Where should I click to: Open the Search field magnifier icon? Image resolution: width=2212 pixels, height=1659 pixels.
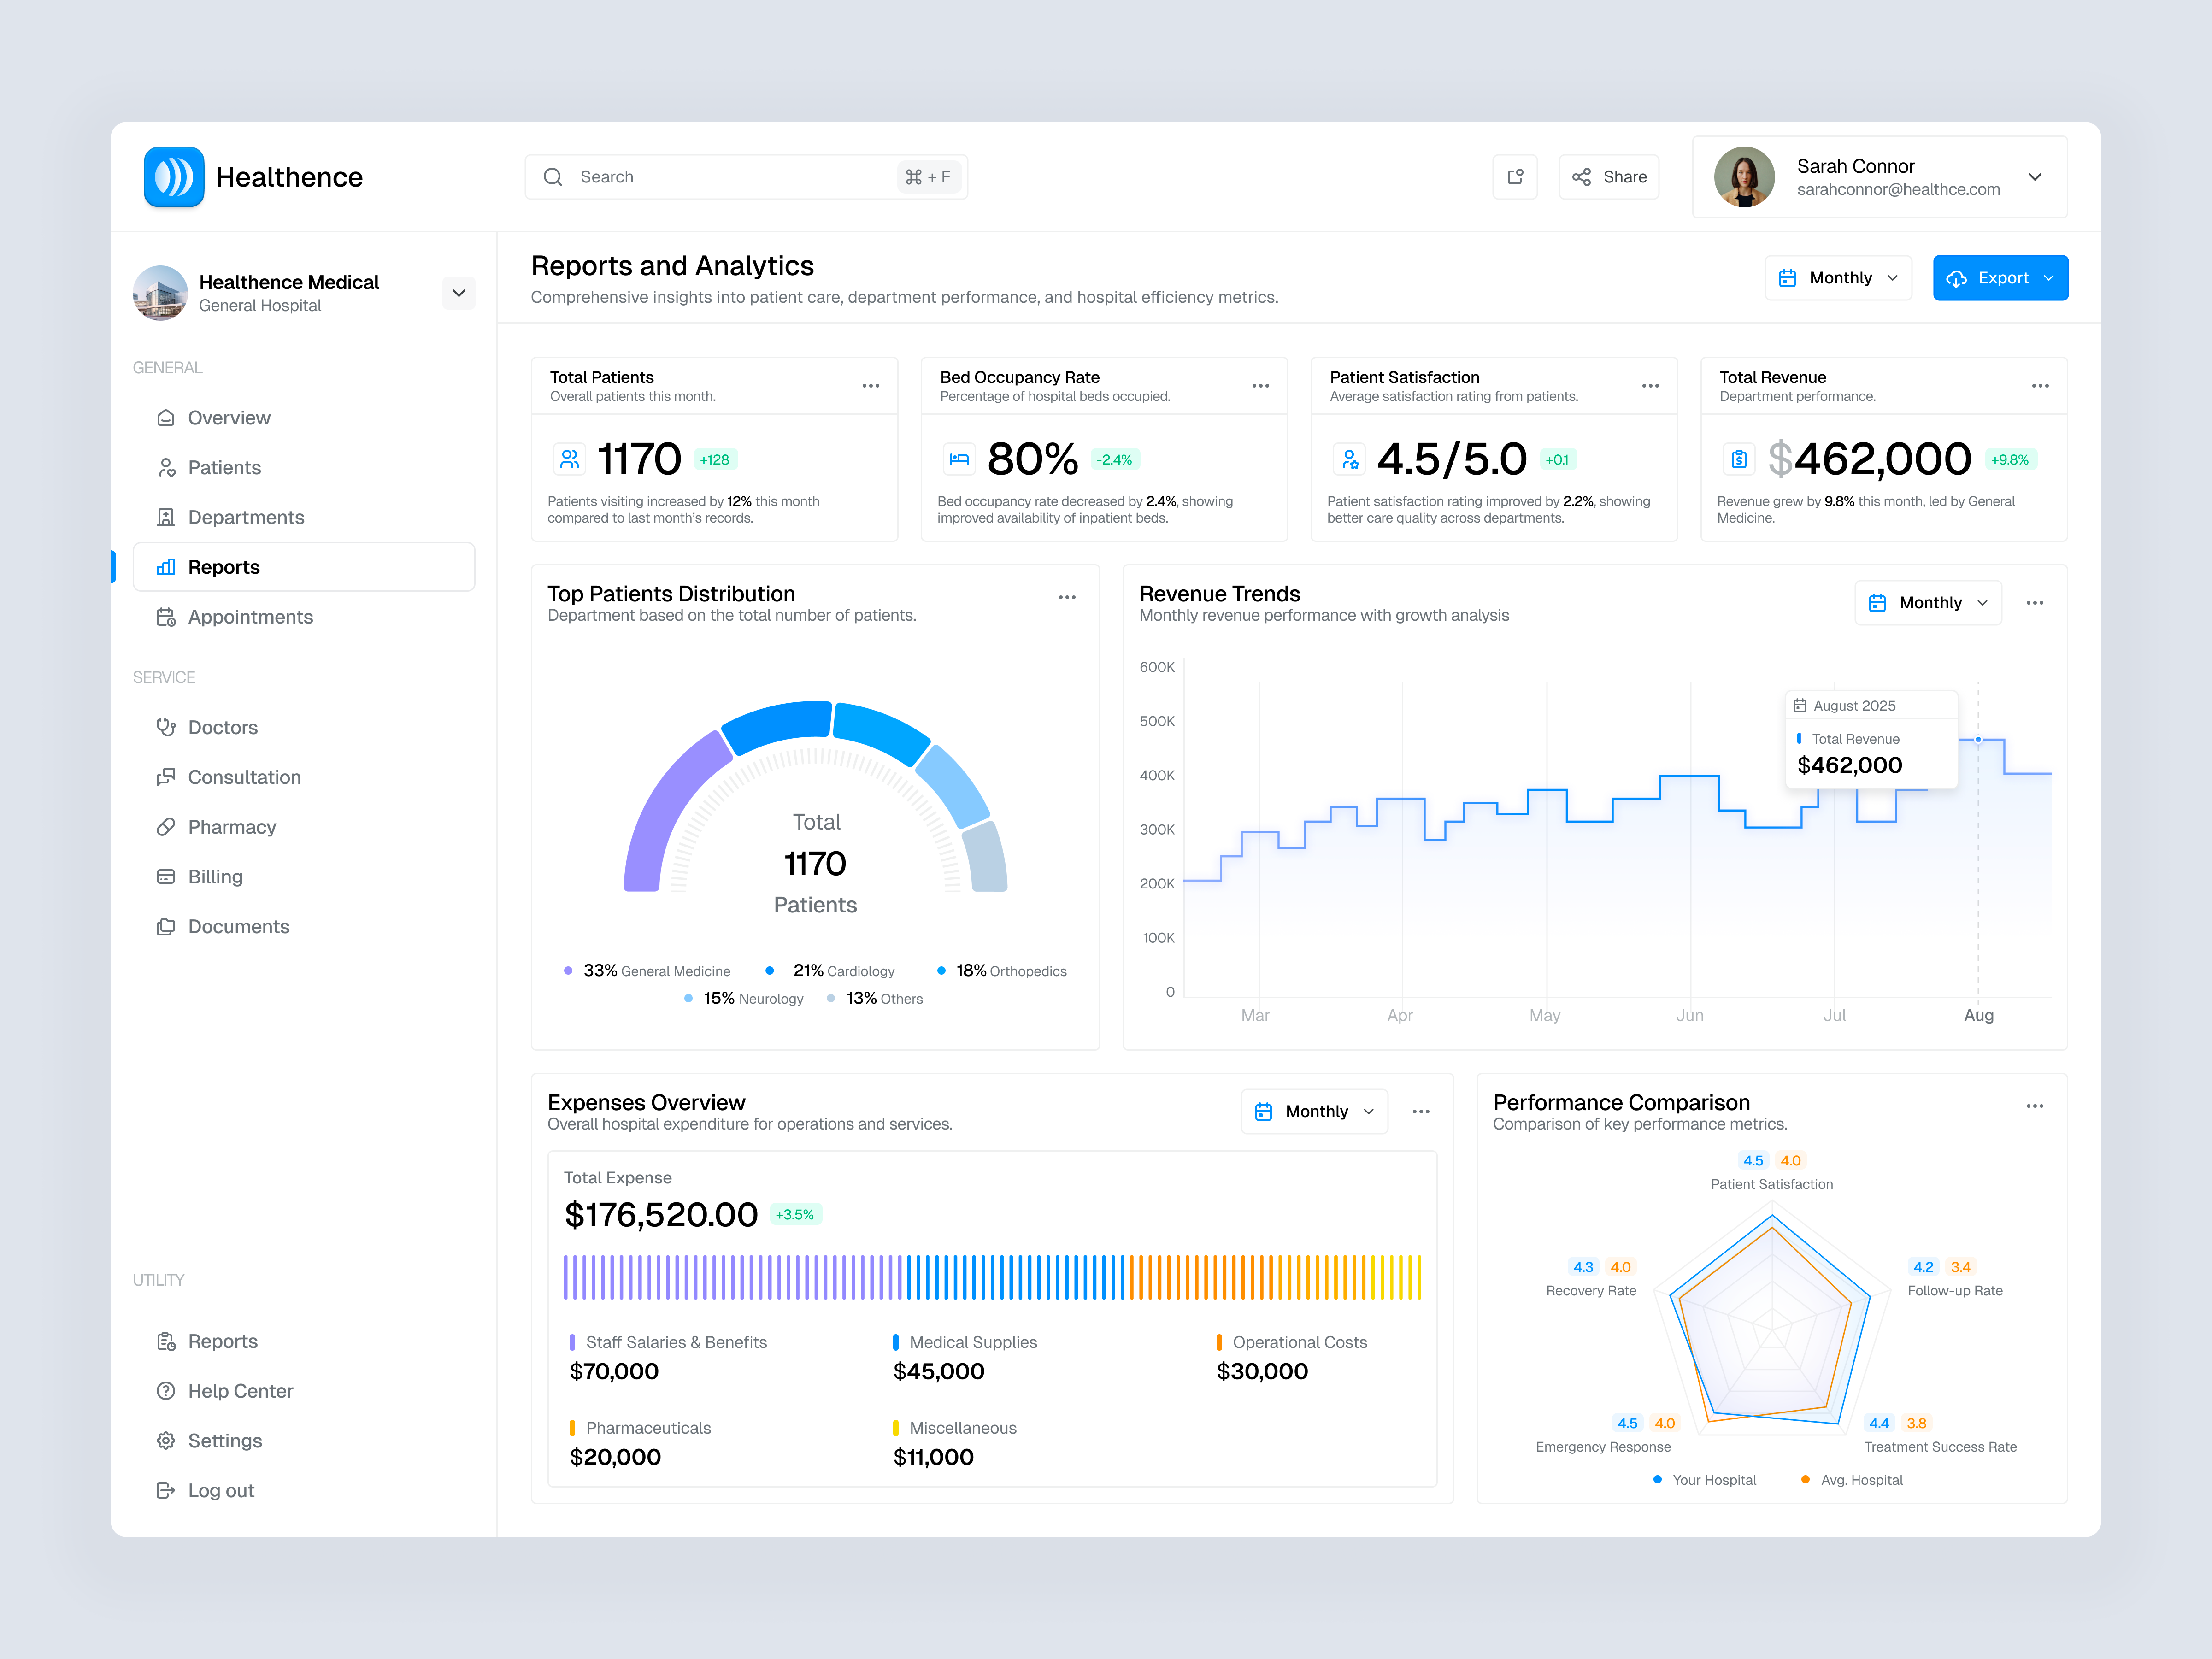(x=553, y=176)
